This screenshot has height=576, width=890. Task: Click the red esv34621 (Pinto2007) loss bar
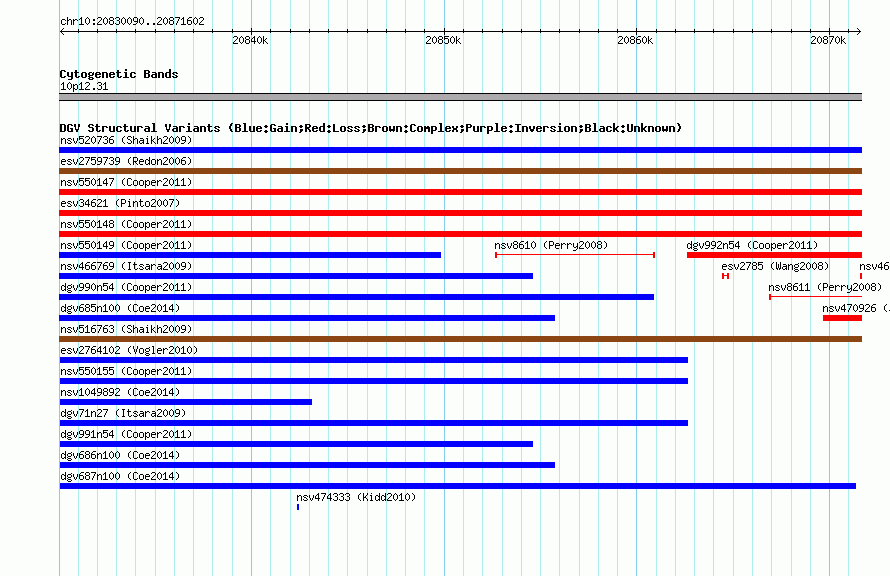tap(460, 213)
